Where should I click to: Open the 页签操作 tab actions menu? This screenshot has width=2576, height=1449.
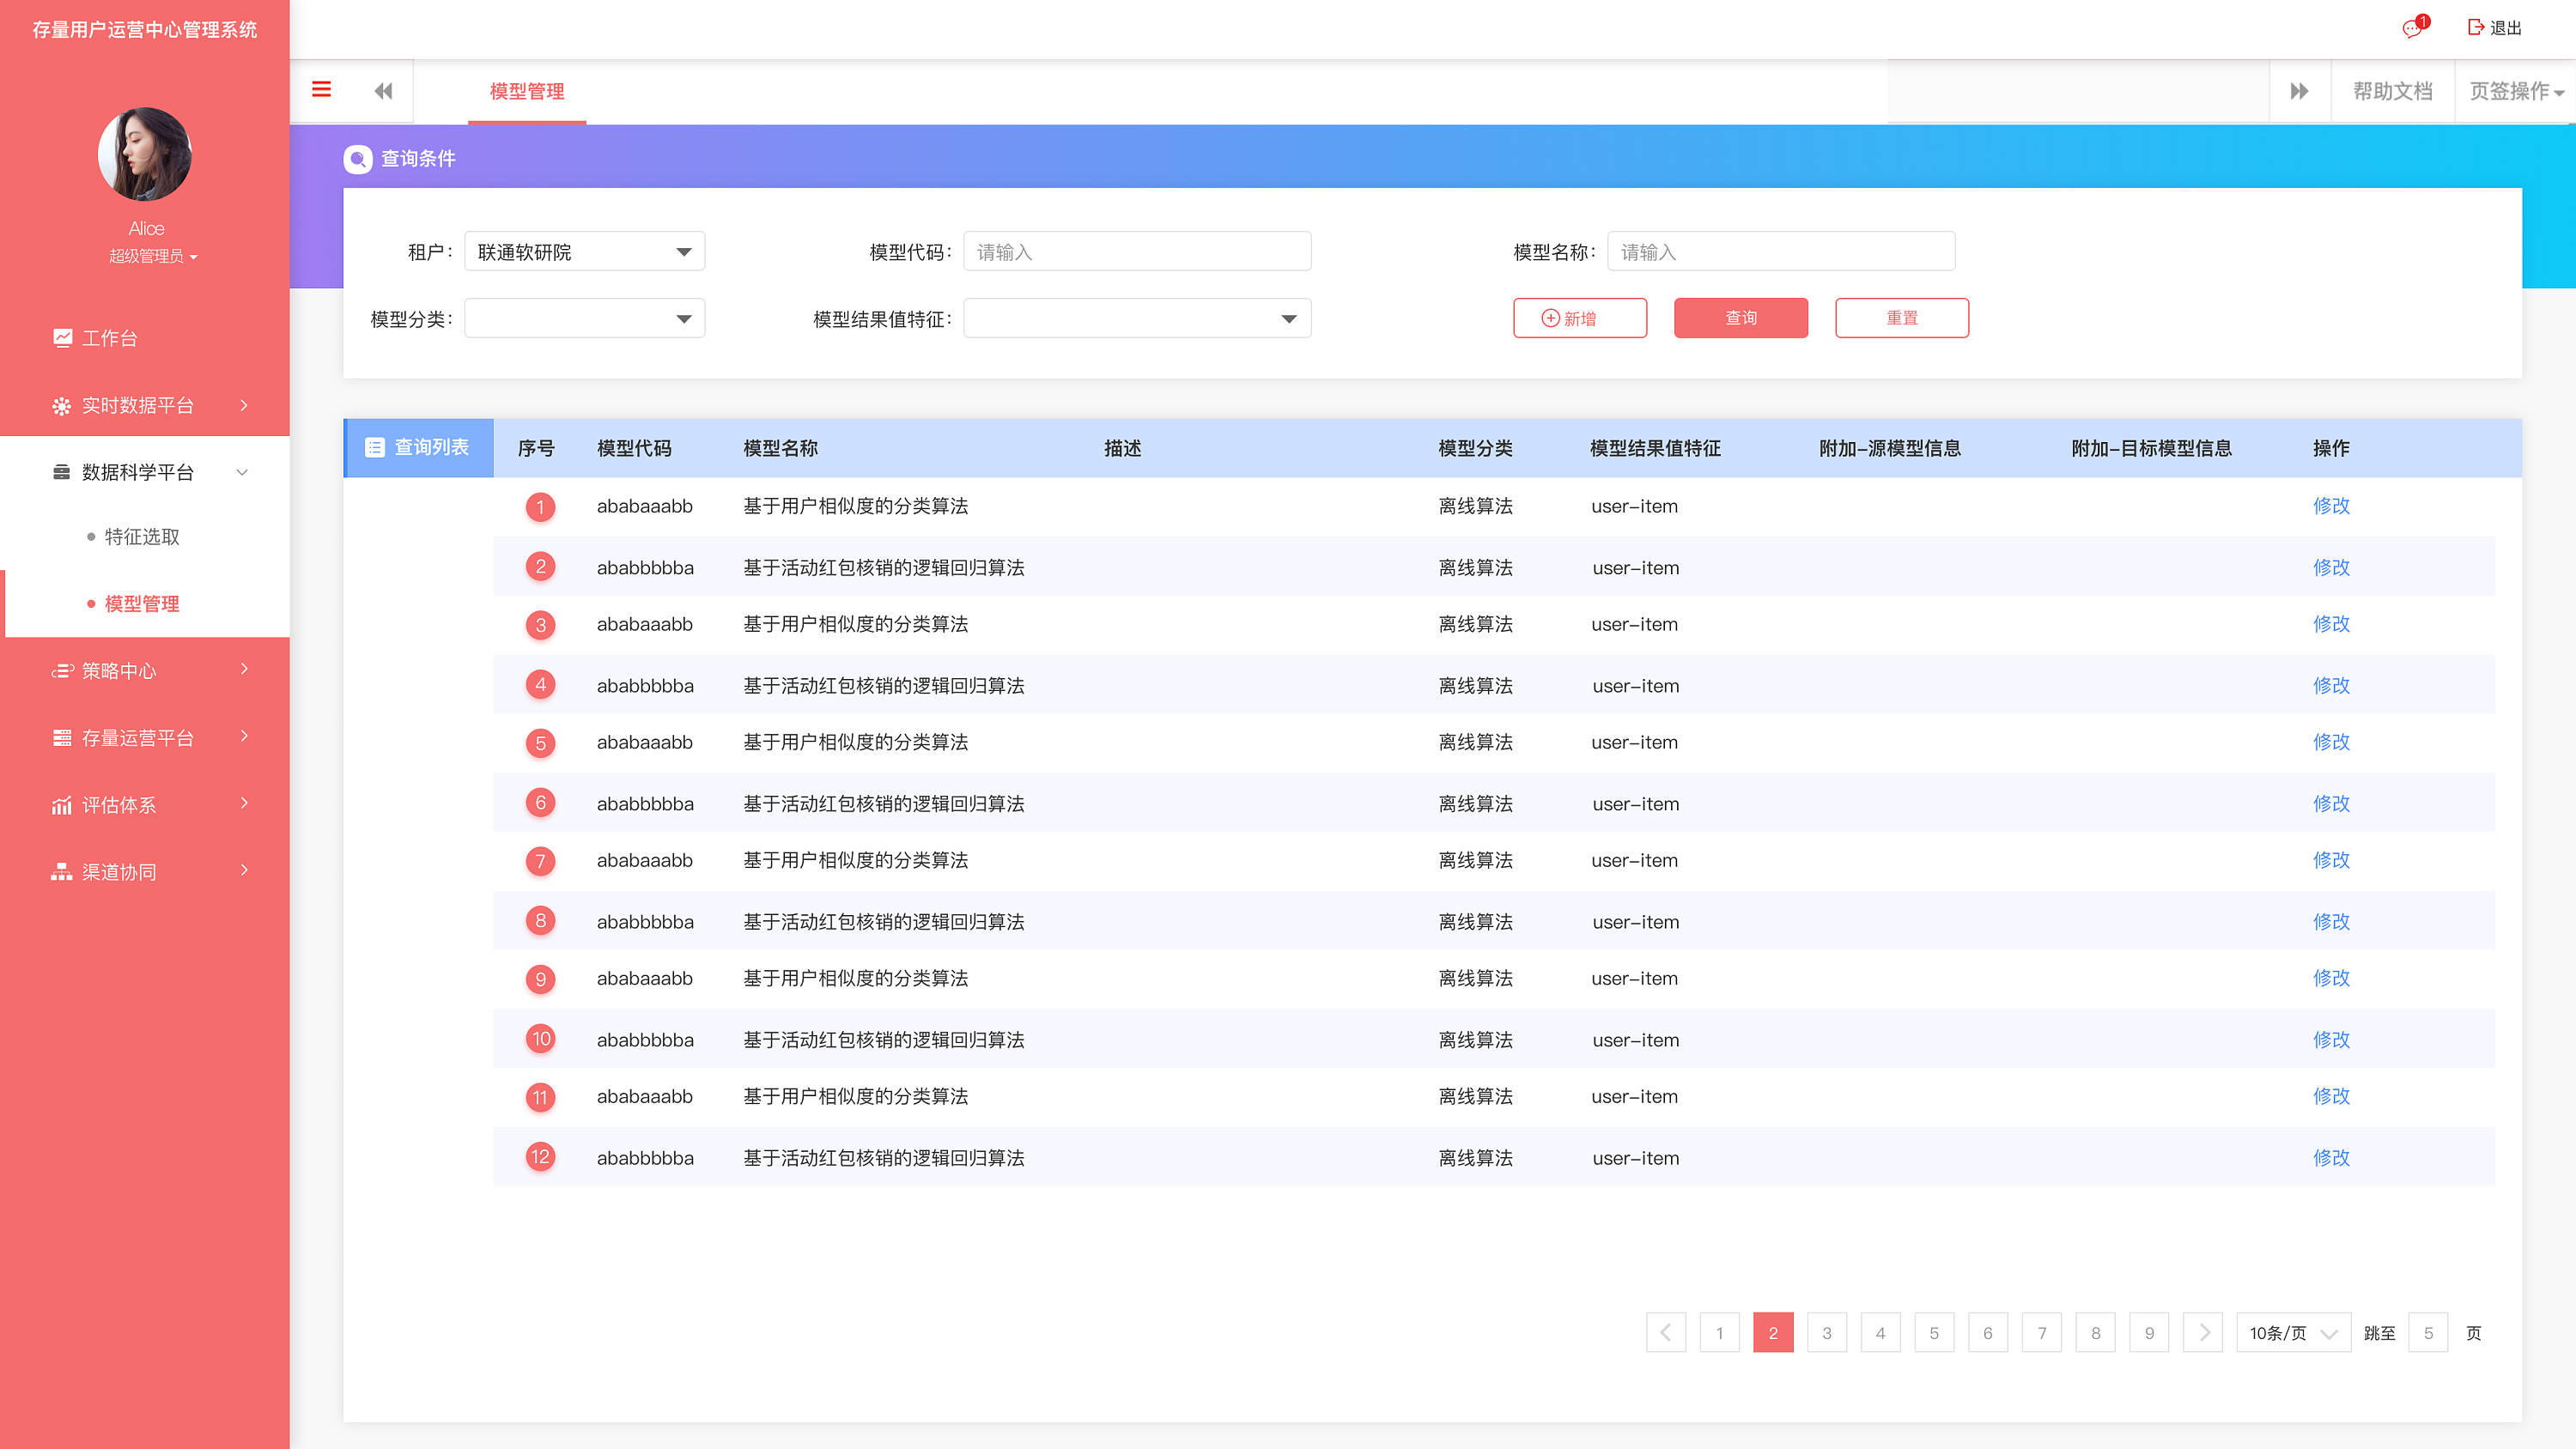coord(2515,91)
